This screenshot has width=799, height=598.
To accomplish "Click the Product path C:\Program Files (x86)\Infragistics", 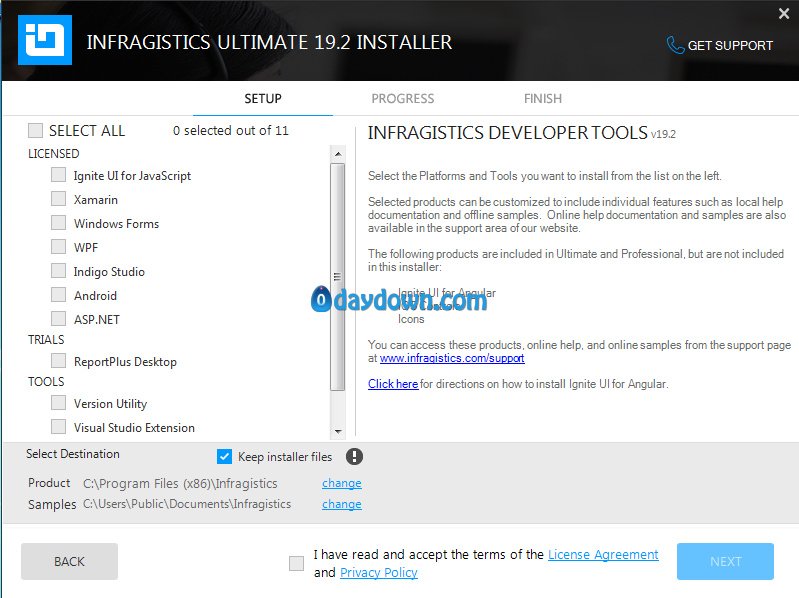I will point(180,483).
